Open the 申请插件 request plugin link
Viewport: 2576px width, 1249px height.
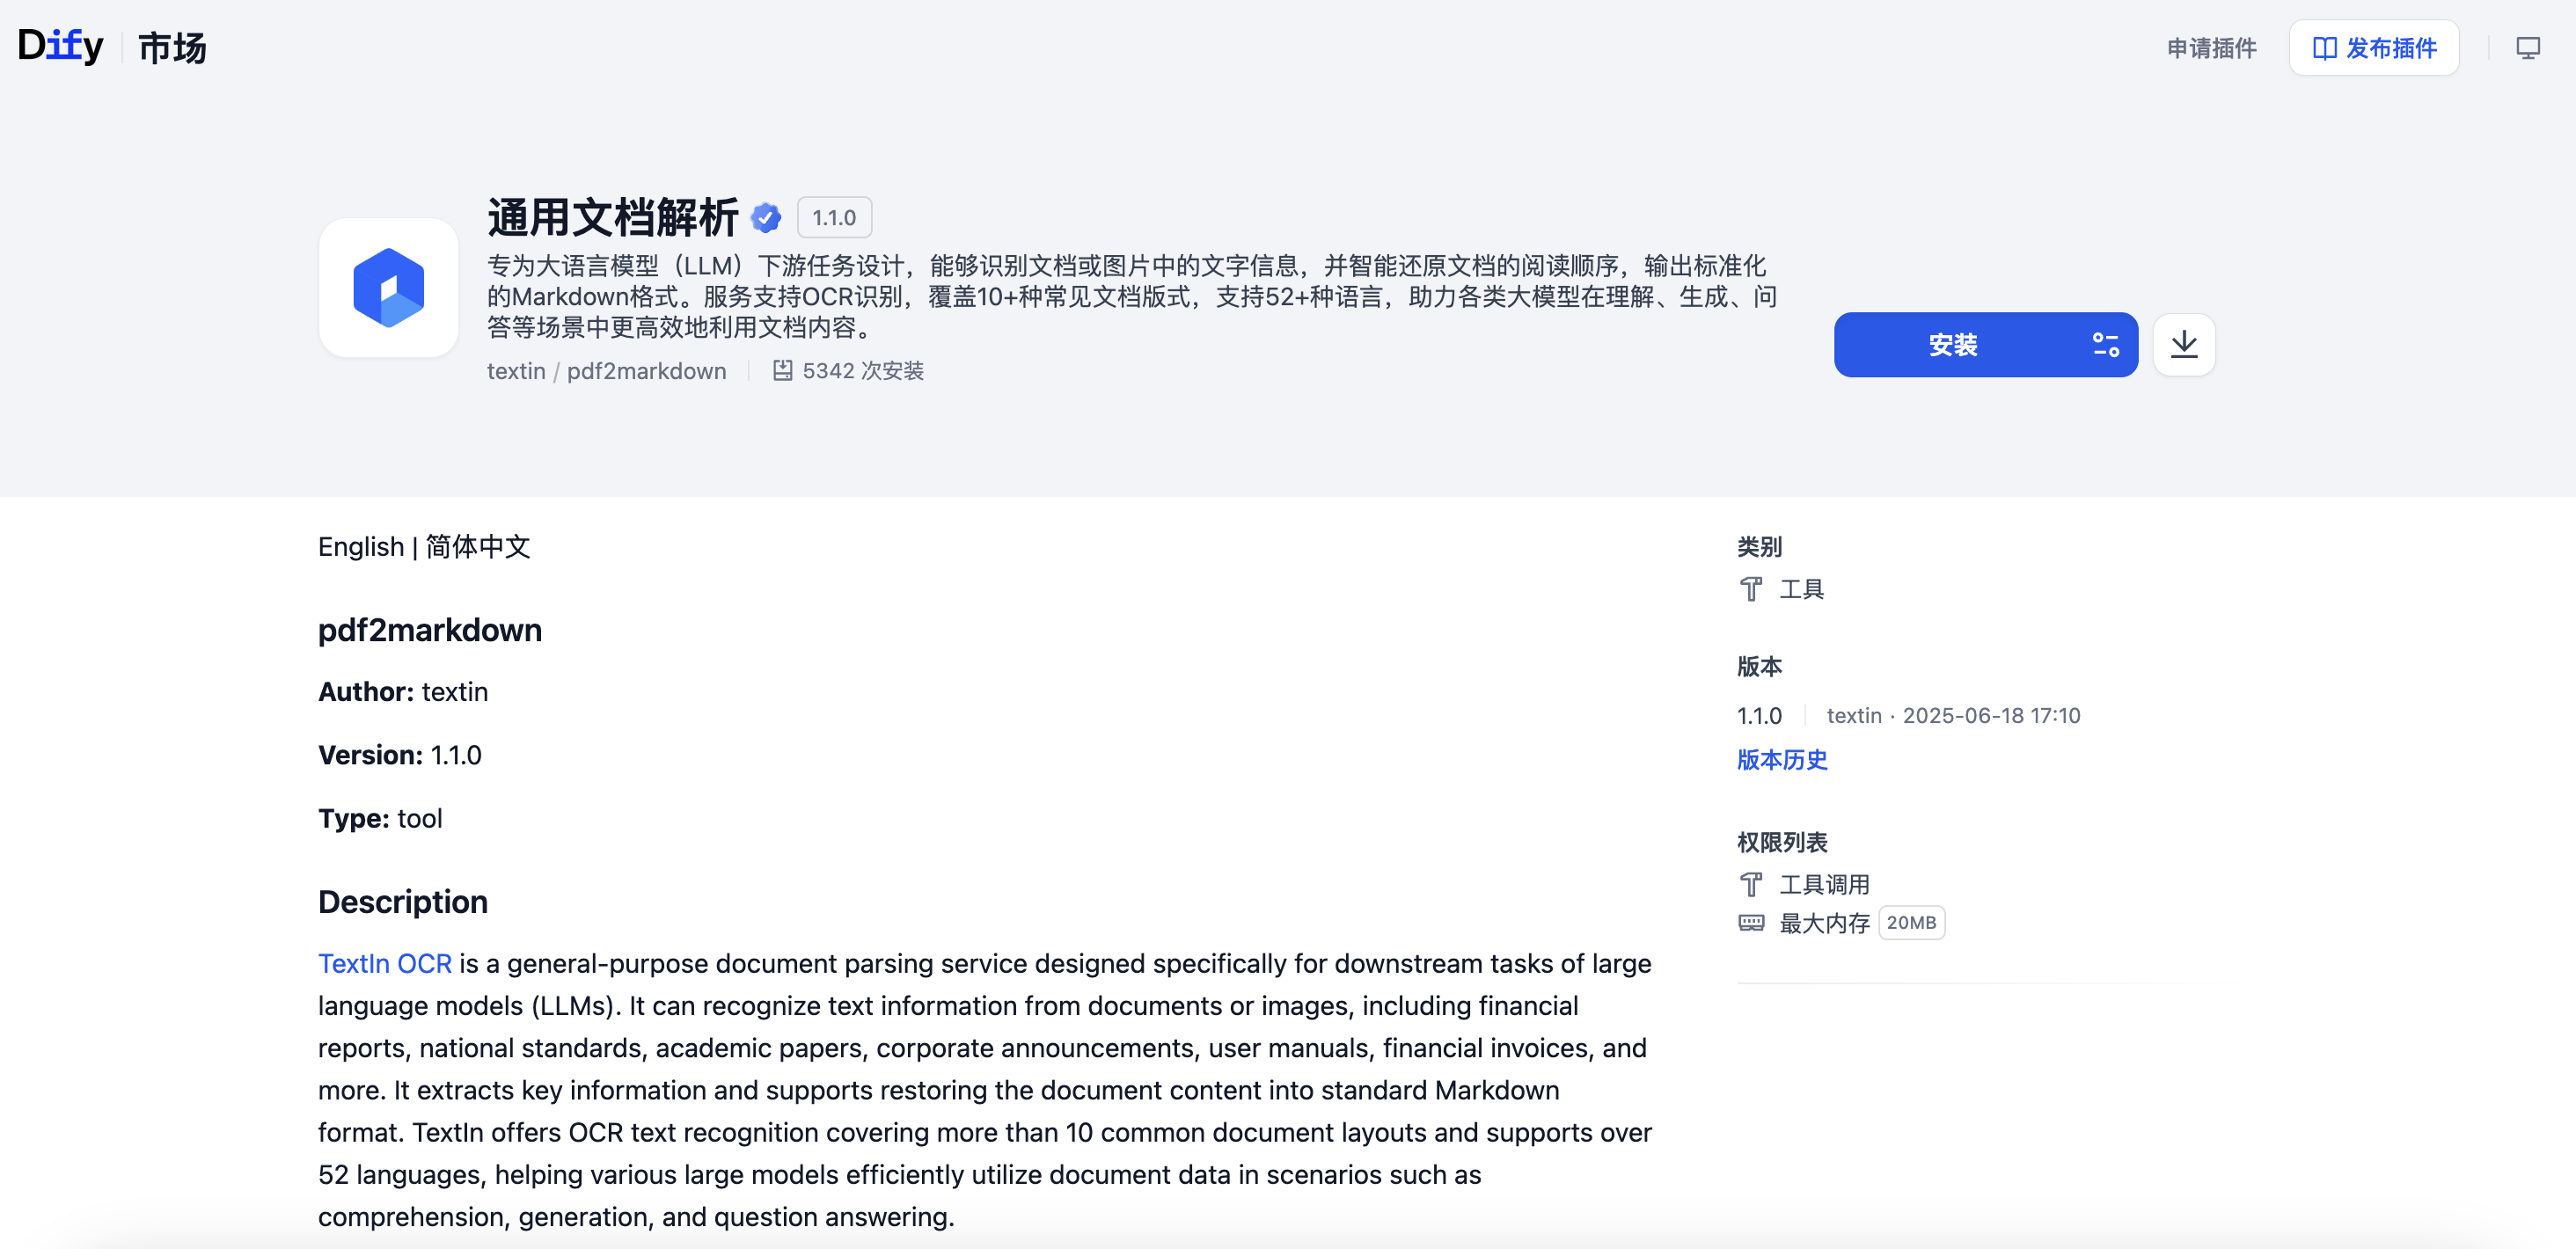(x=2211, y=48)
